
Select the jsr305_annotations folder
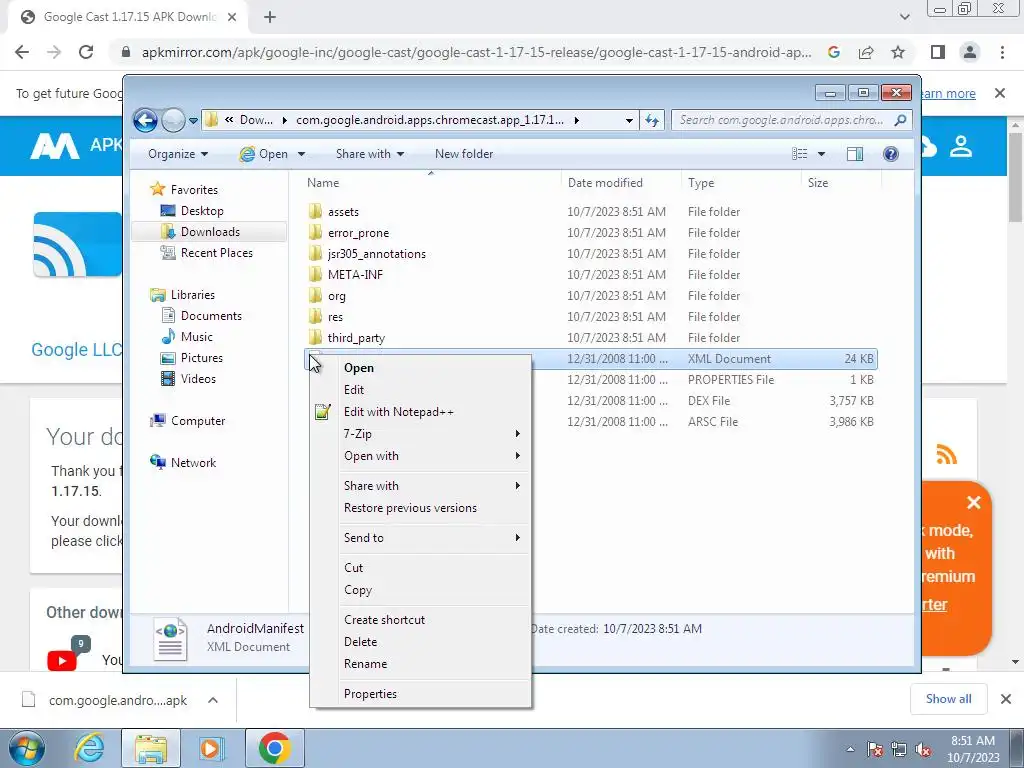point(376,253)
